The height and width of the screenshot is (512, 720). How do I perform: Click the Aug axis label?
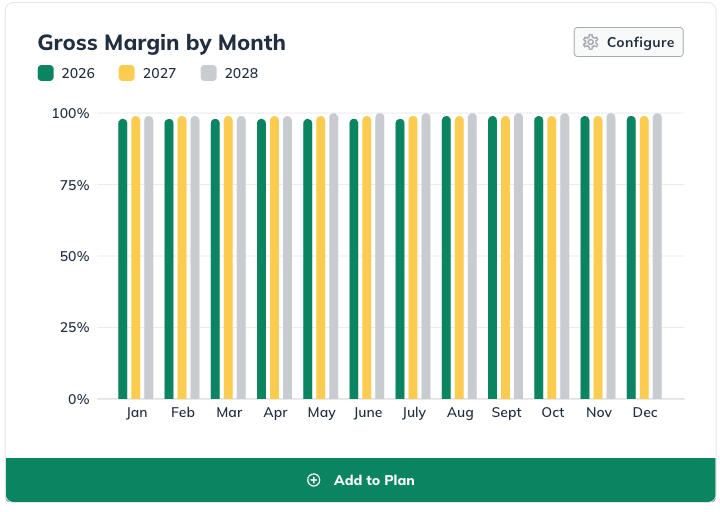(x=460, y=412)
